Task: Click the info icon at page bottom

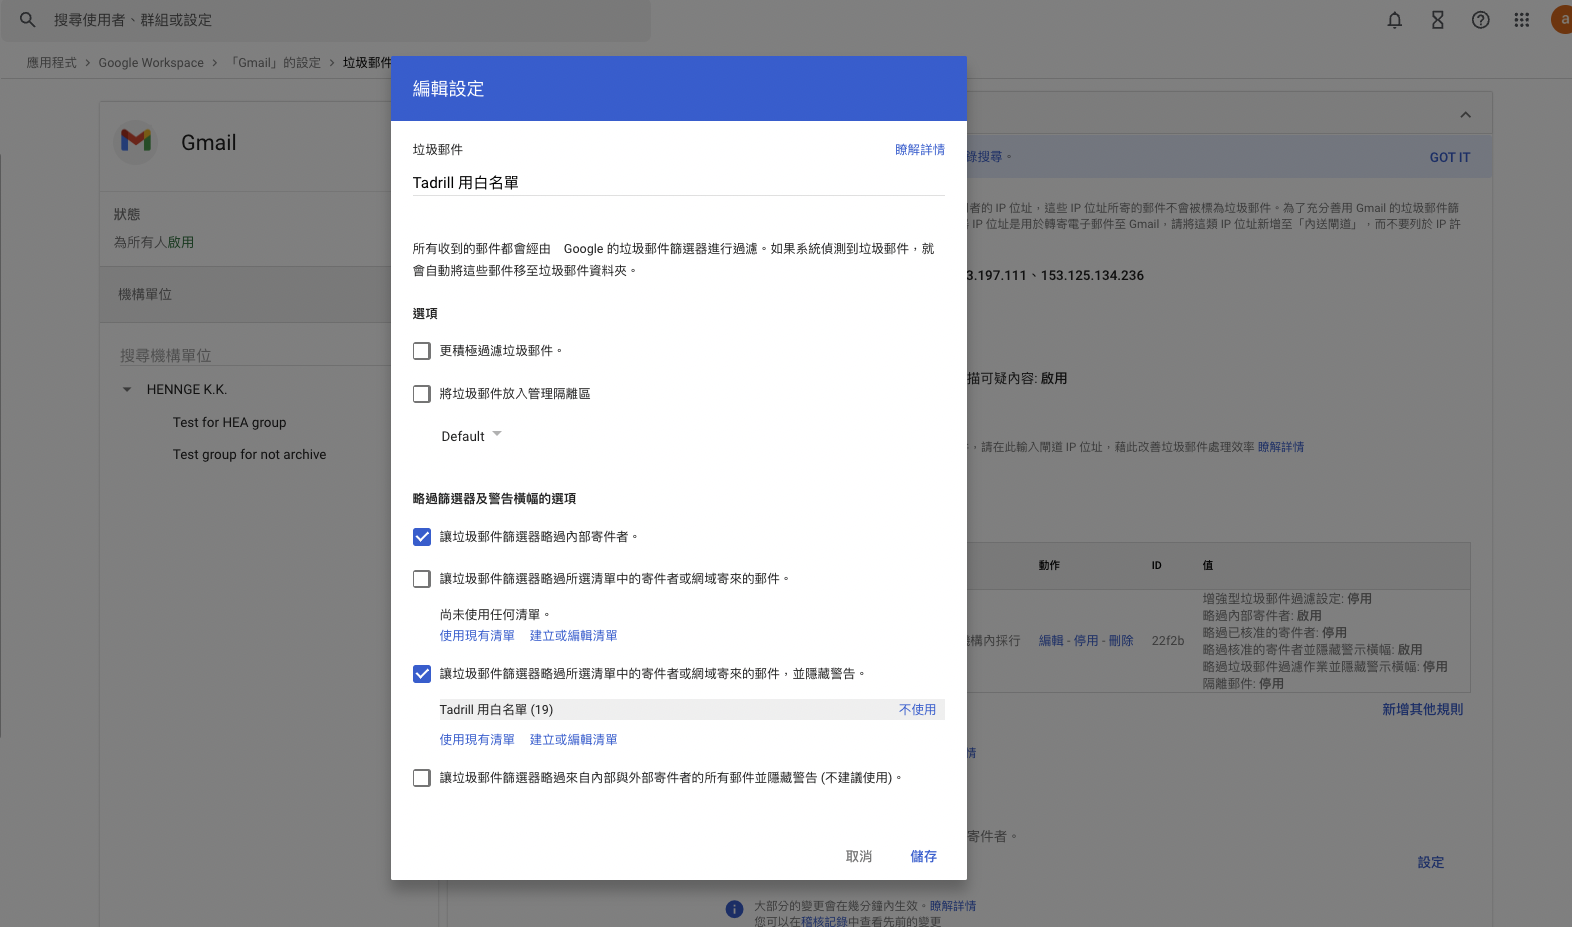Action: [x=734, y=909]
